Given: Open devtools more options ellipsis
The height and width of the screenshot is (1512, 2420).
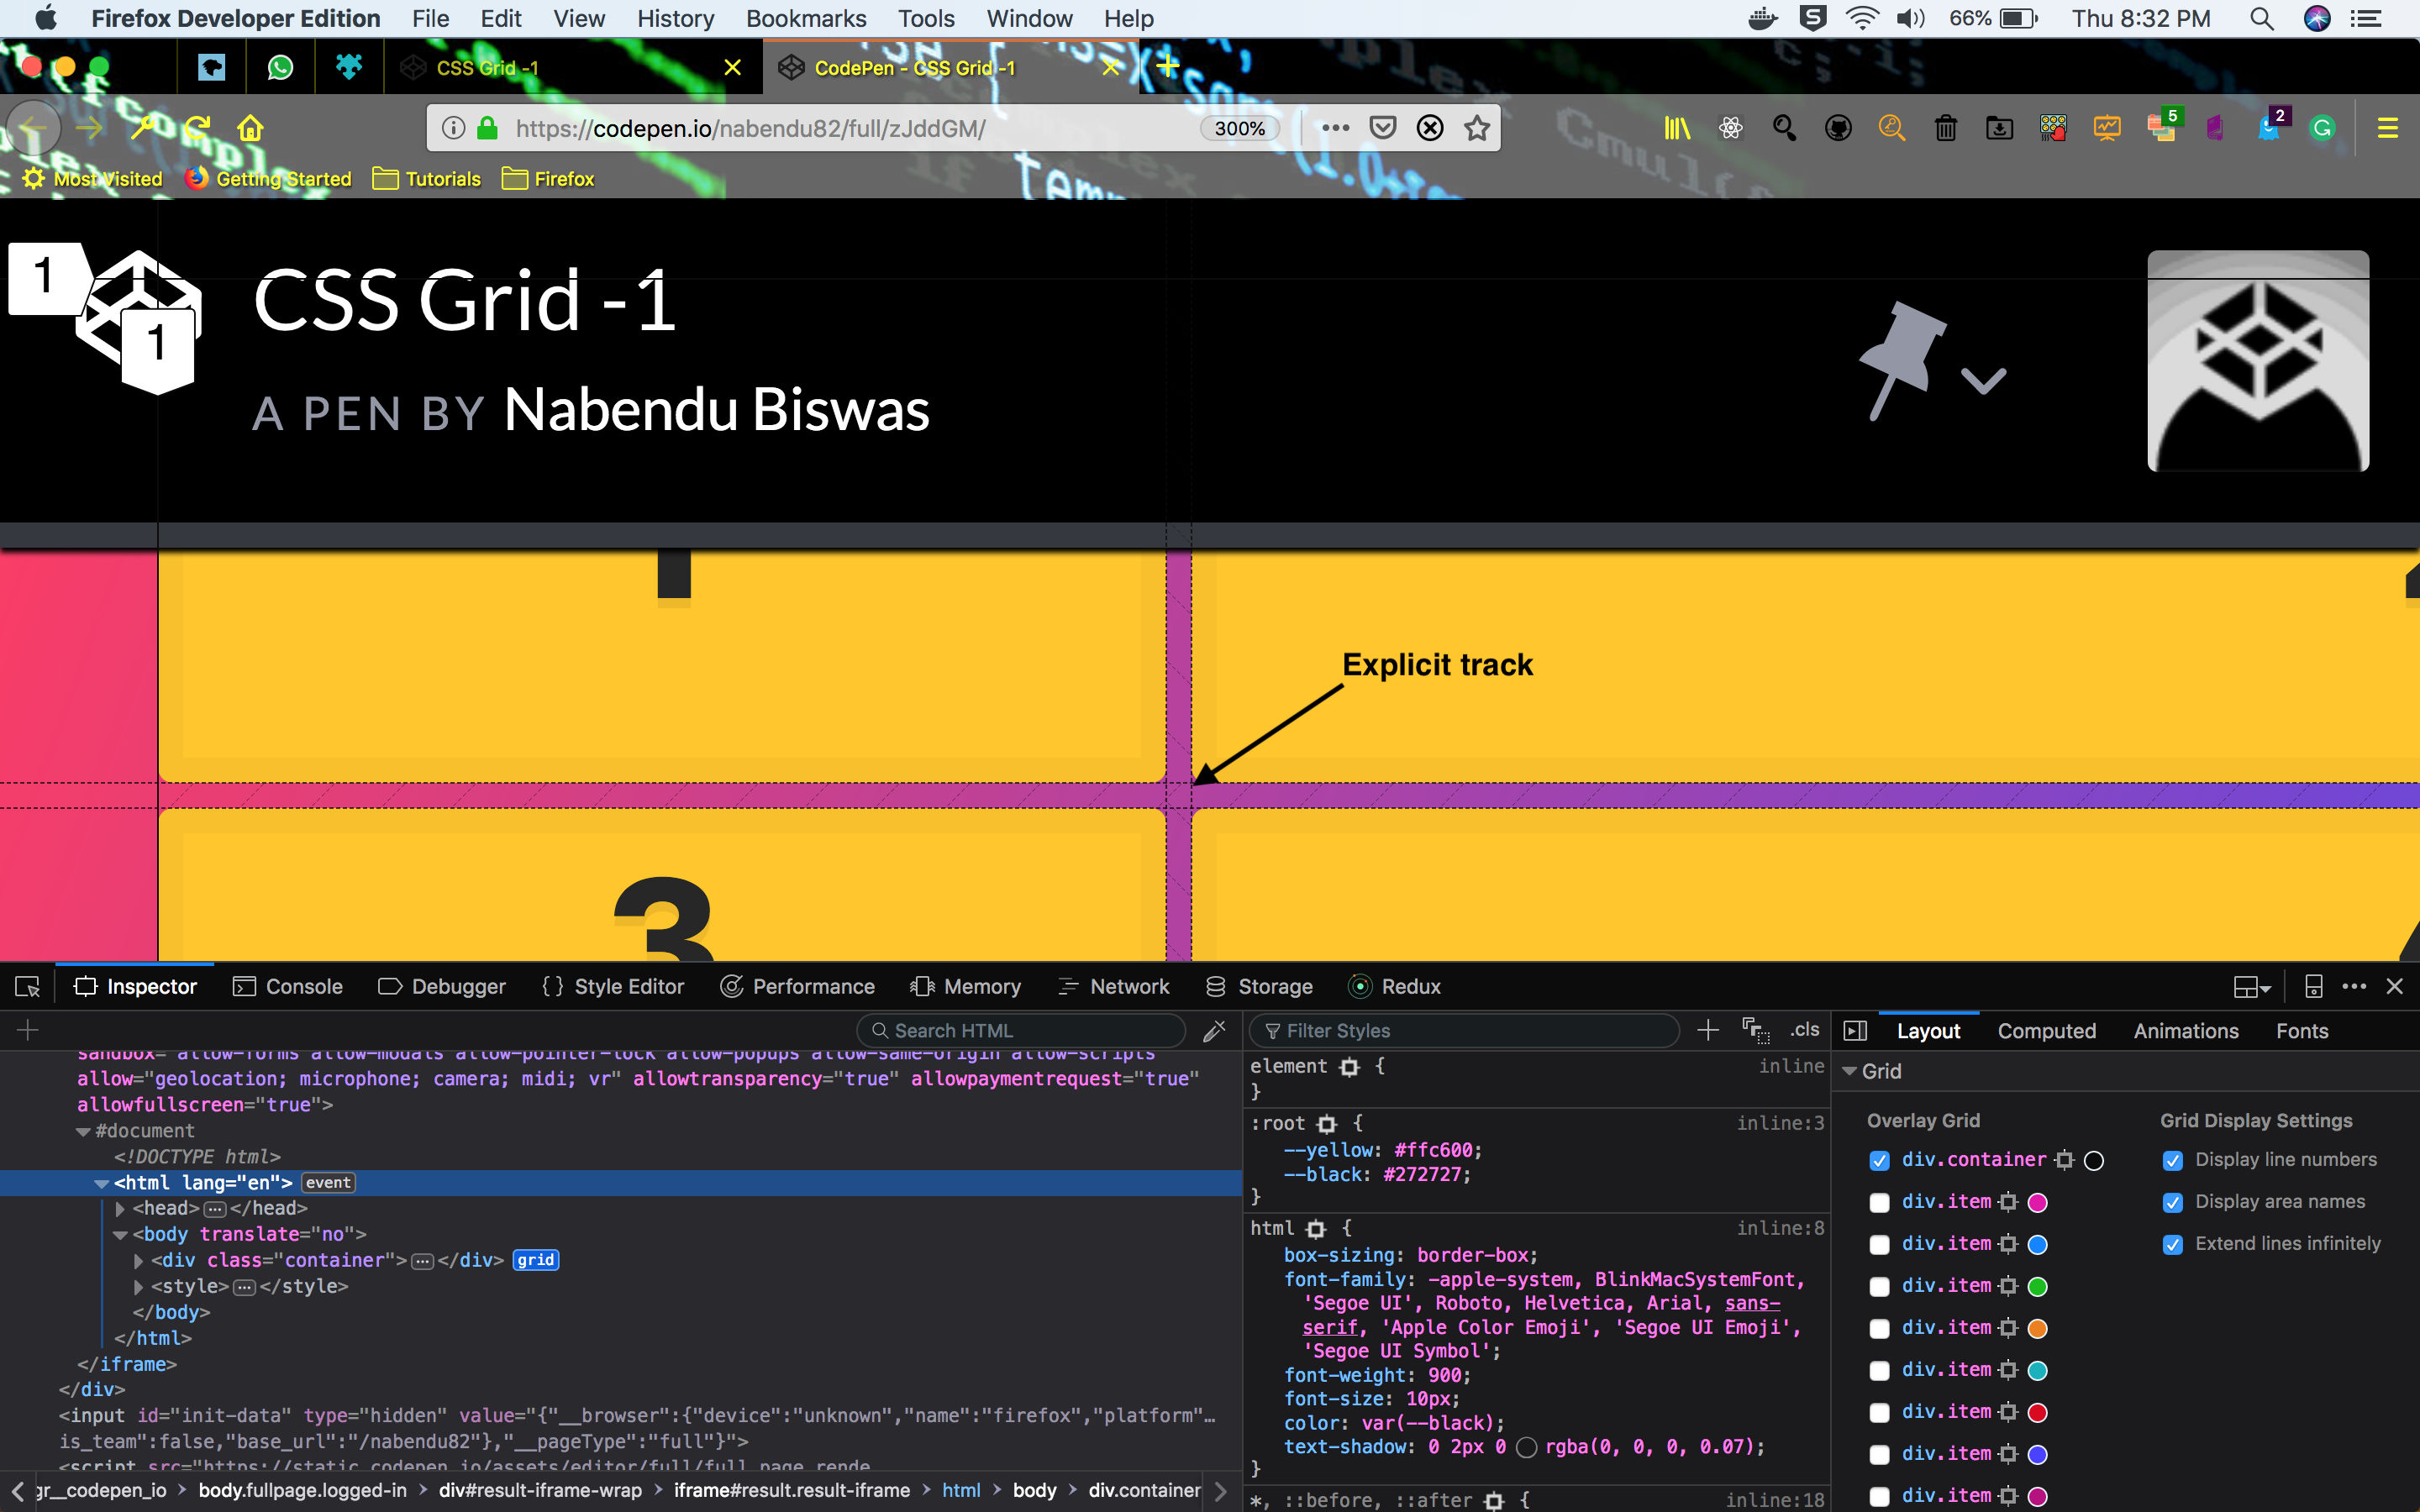Looking at the screenshot, I should (2354, 987).
